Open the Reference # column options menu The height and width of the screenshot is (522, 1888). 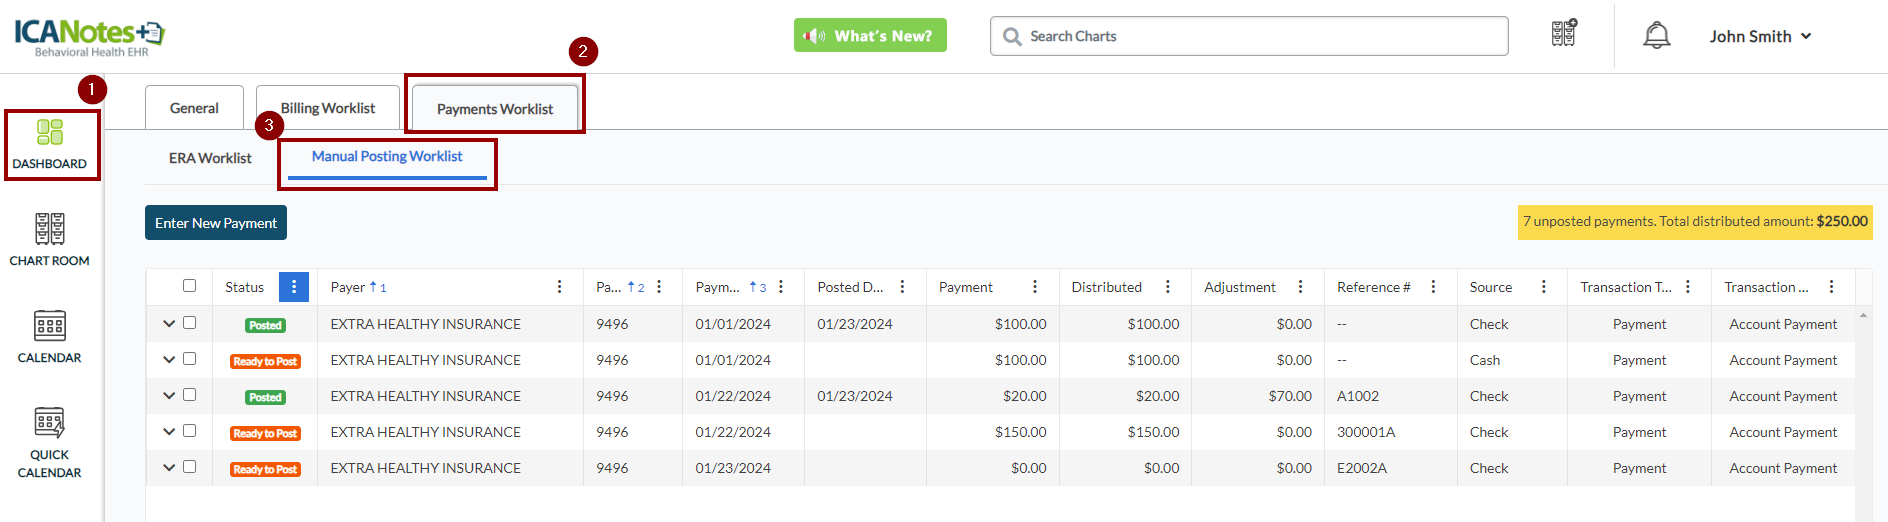pyautogui.click(x=1433, y=287)
